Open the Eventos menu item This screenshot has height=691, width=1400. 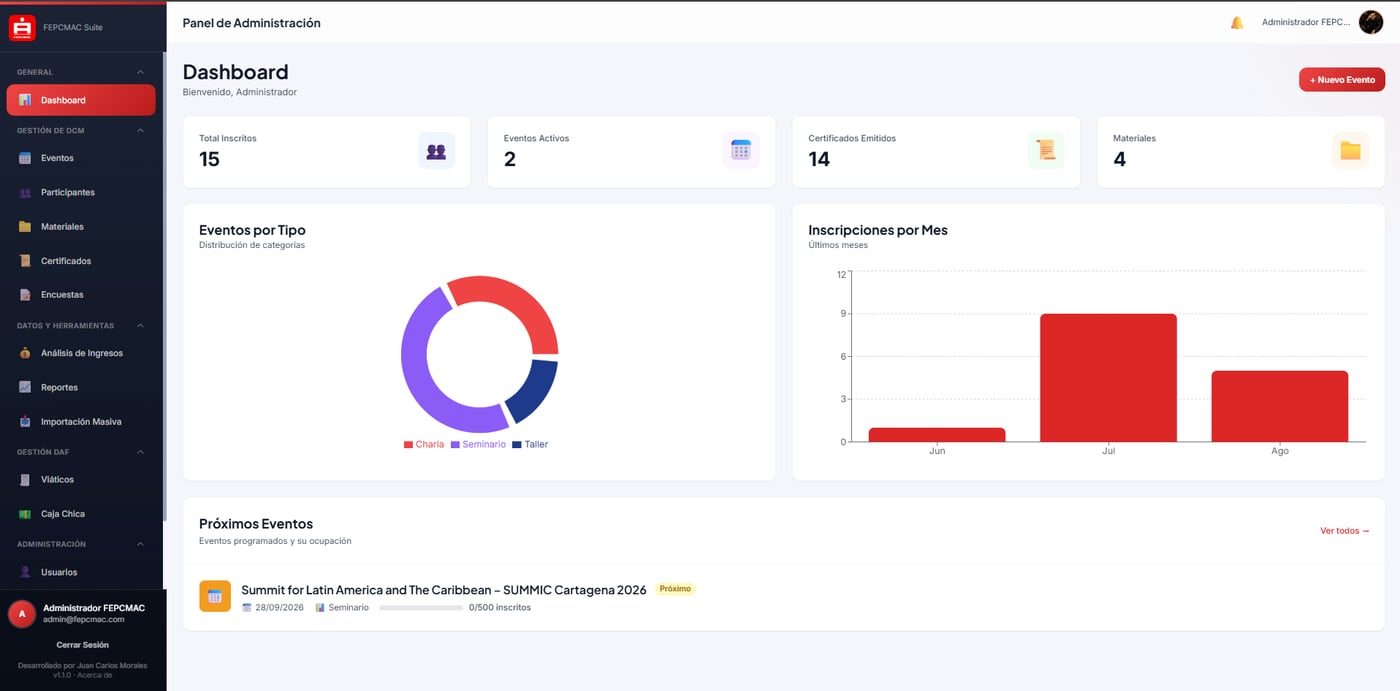pyautogui.click(x=81, y=158)
